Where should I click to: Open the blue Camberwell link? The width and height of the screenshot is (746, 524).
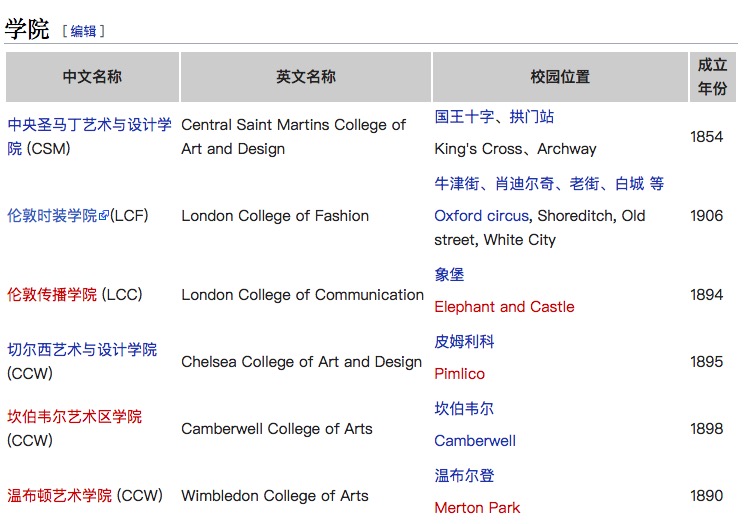pos(475,441)
